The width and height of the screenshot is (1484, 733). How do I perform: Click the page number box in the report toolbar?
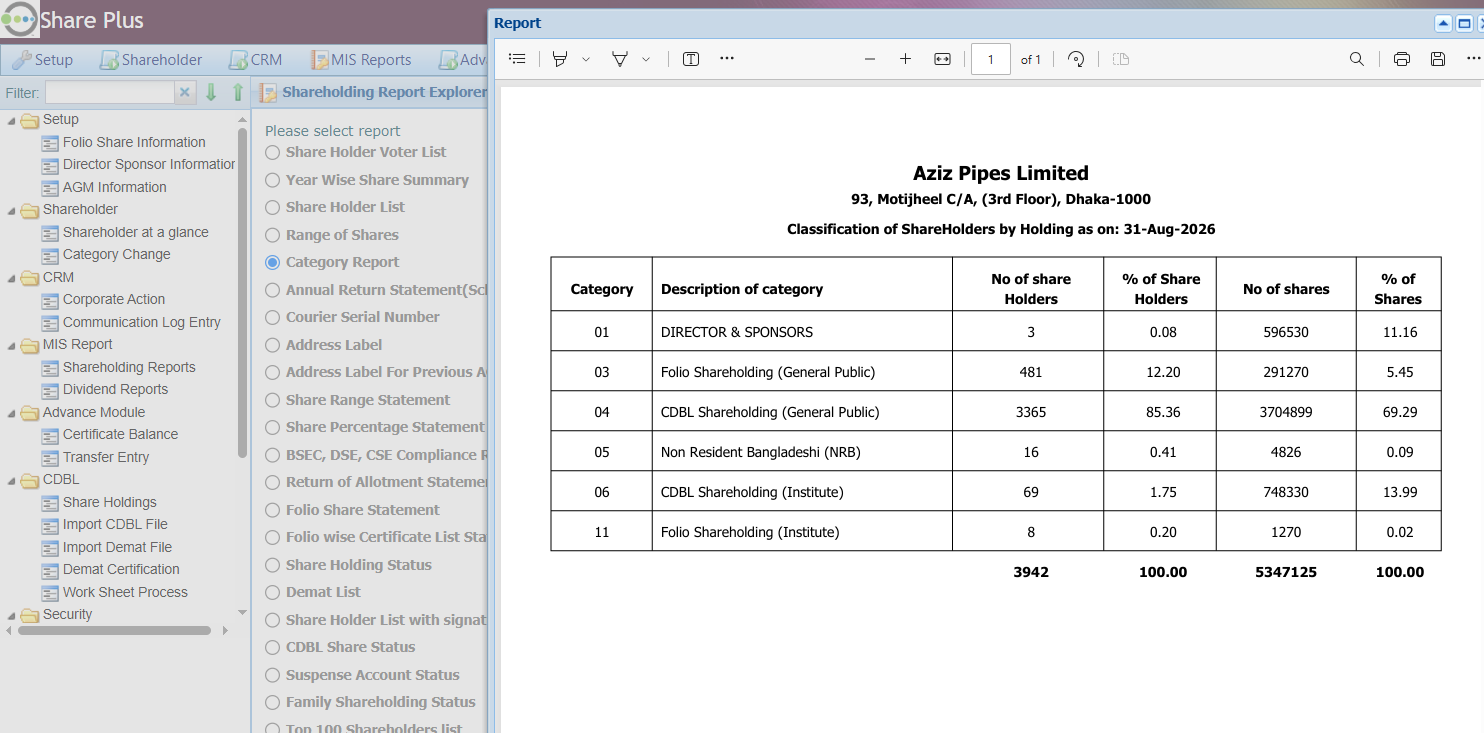coord(990,59)
